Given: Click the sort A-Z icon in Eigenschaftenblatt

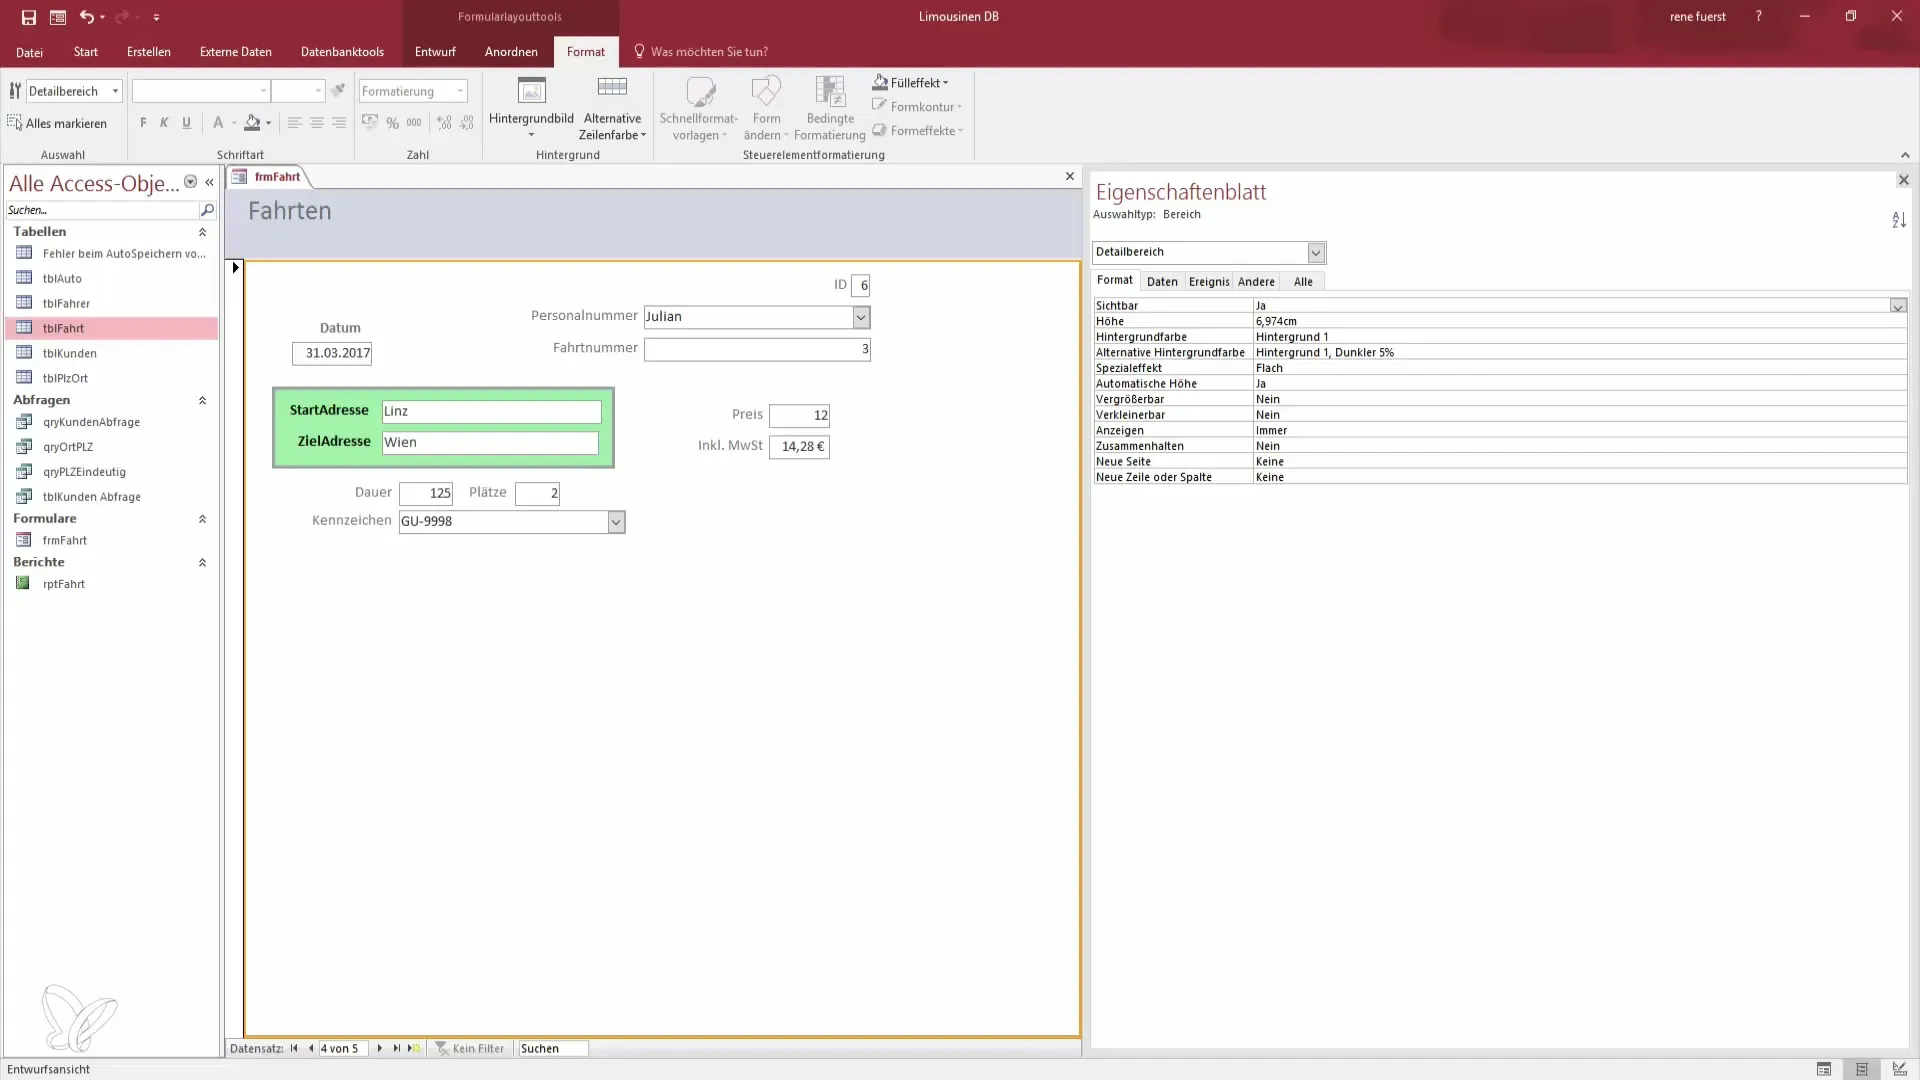Looking at the screenshot, I should click(1898, 220).
